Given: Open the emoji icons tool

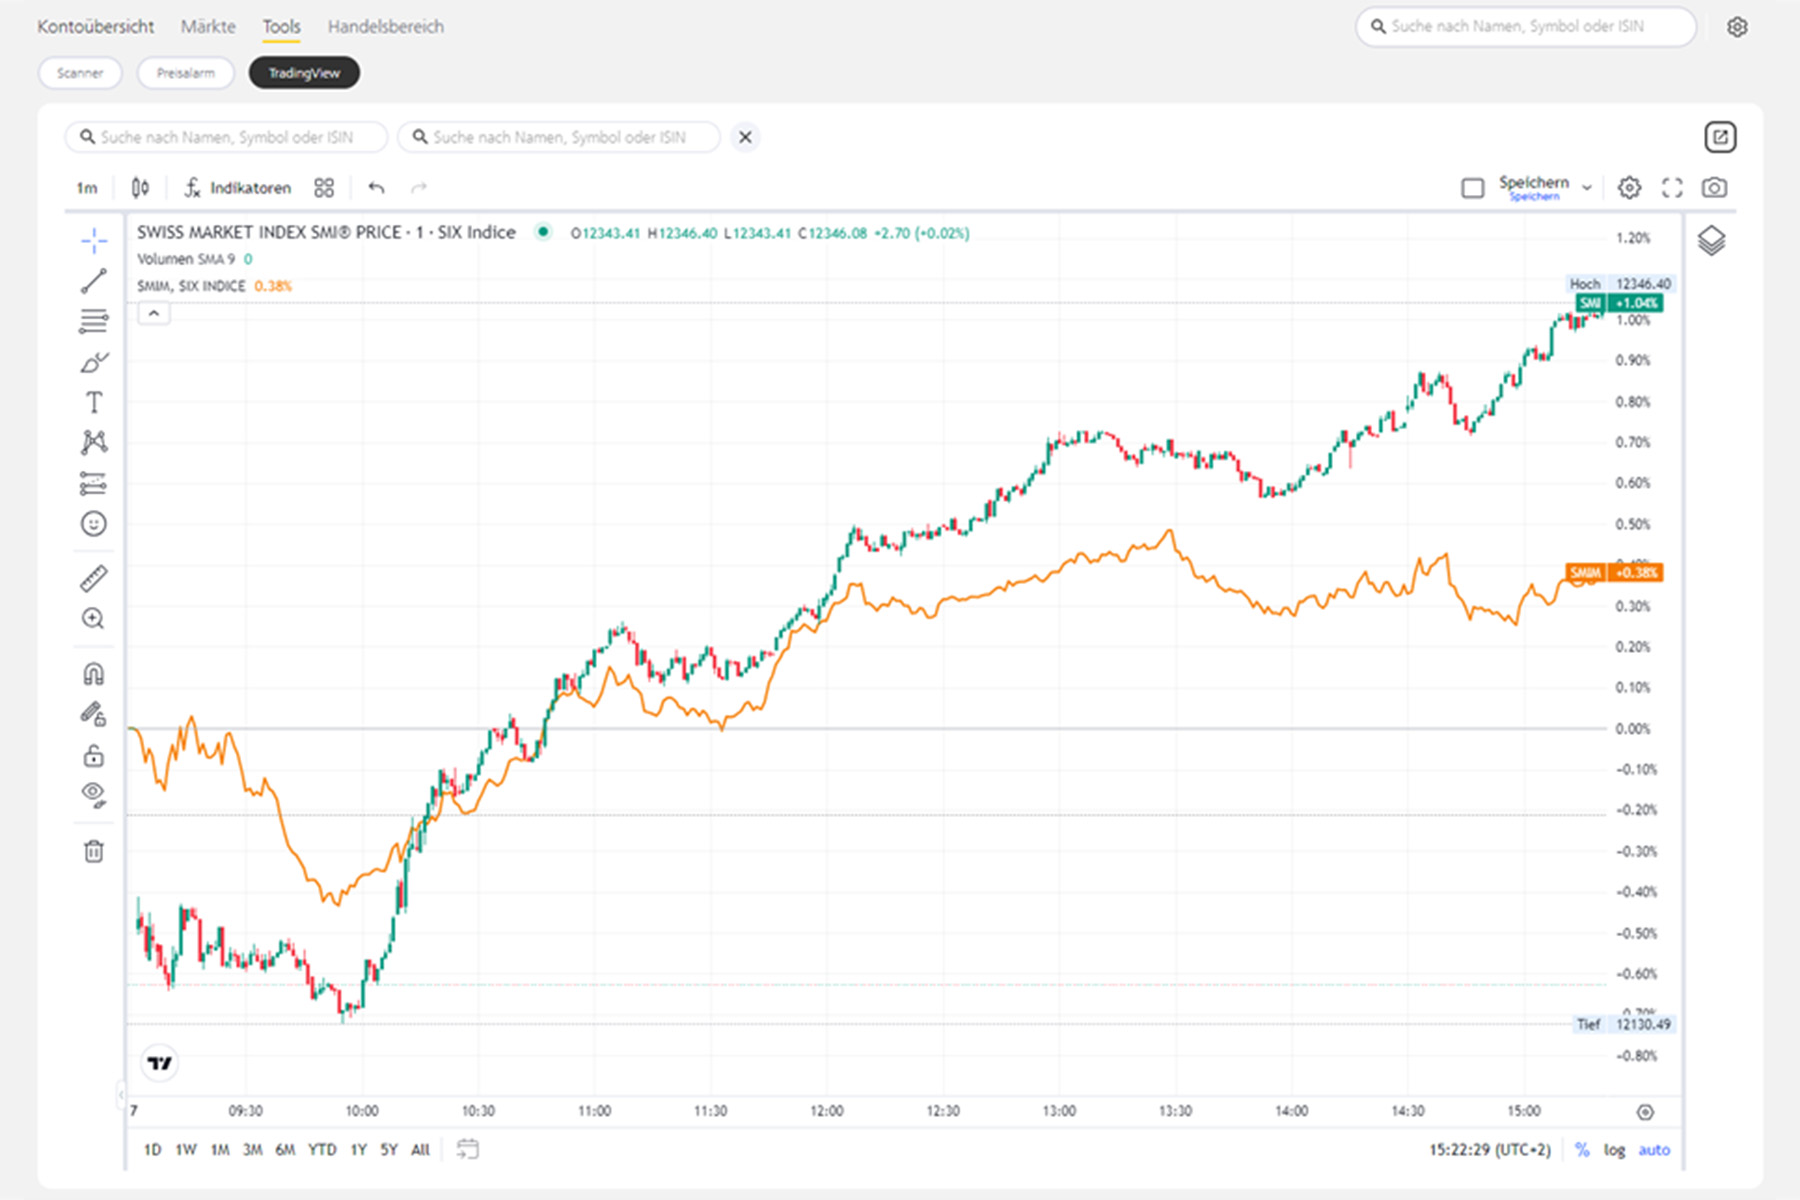Looking at the screenshot, I should point(94,523).
